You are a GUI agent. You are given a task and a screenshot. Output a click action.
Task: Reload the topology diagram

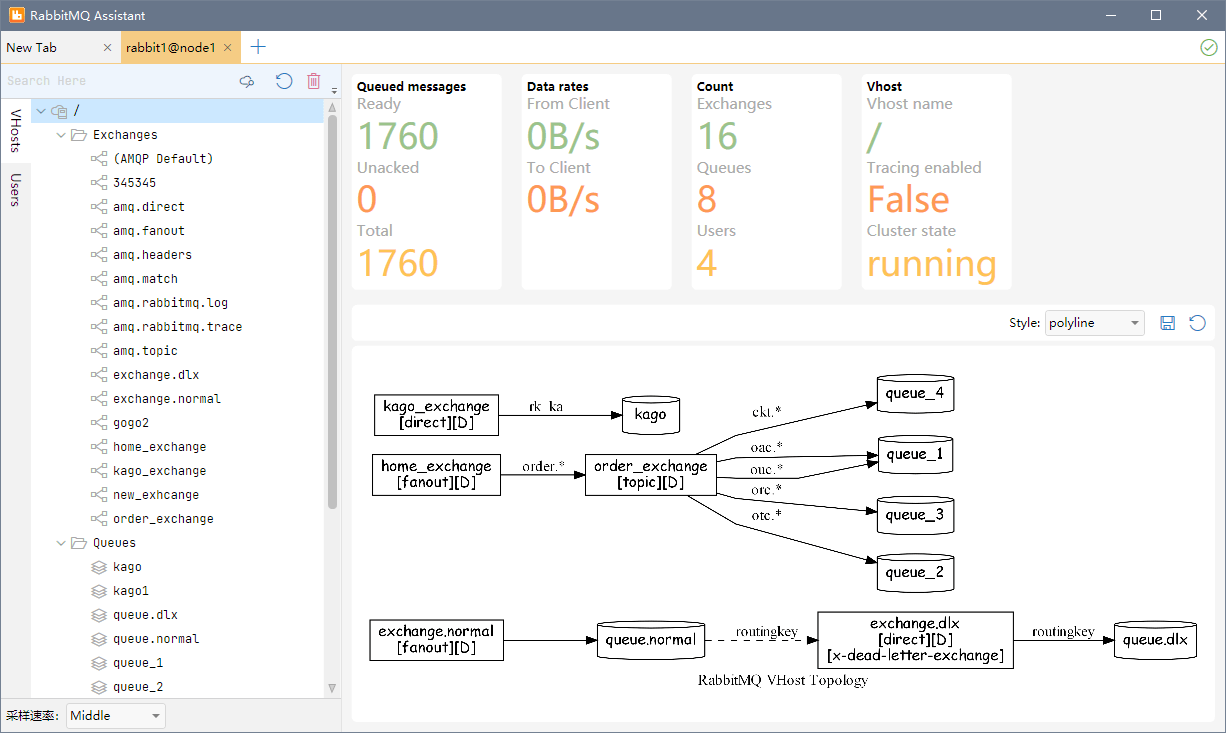click(x=1197, y=322)
